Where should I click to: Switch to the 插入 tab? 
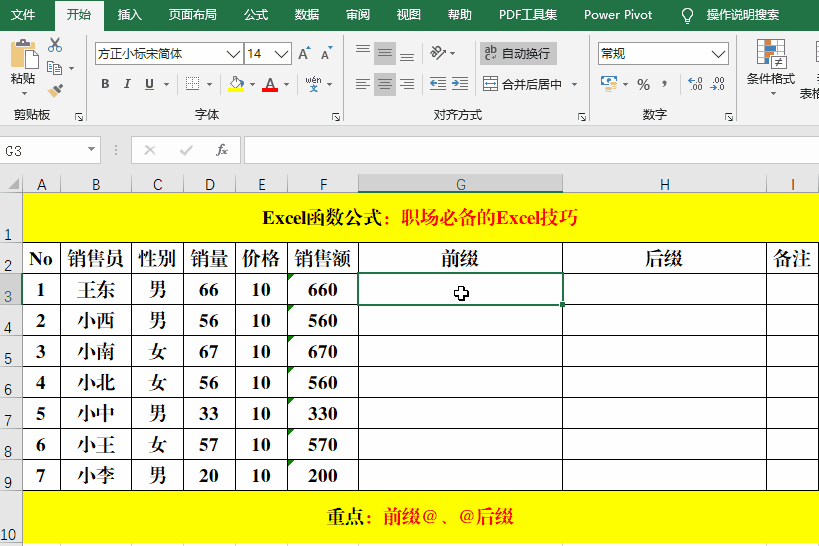[x=130, y=15]
